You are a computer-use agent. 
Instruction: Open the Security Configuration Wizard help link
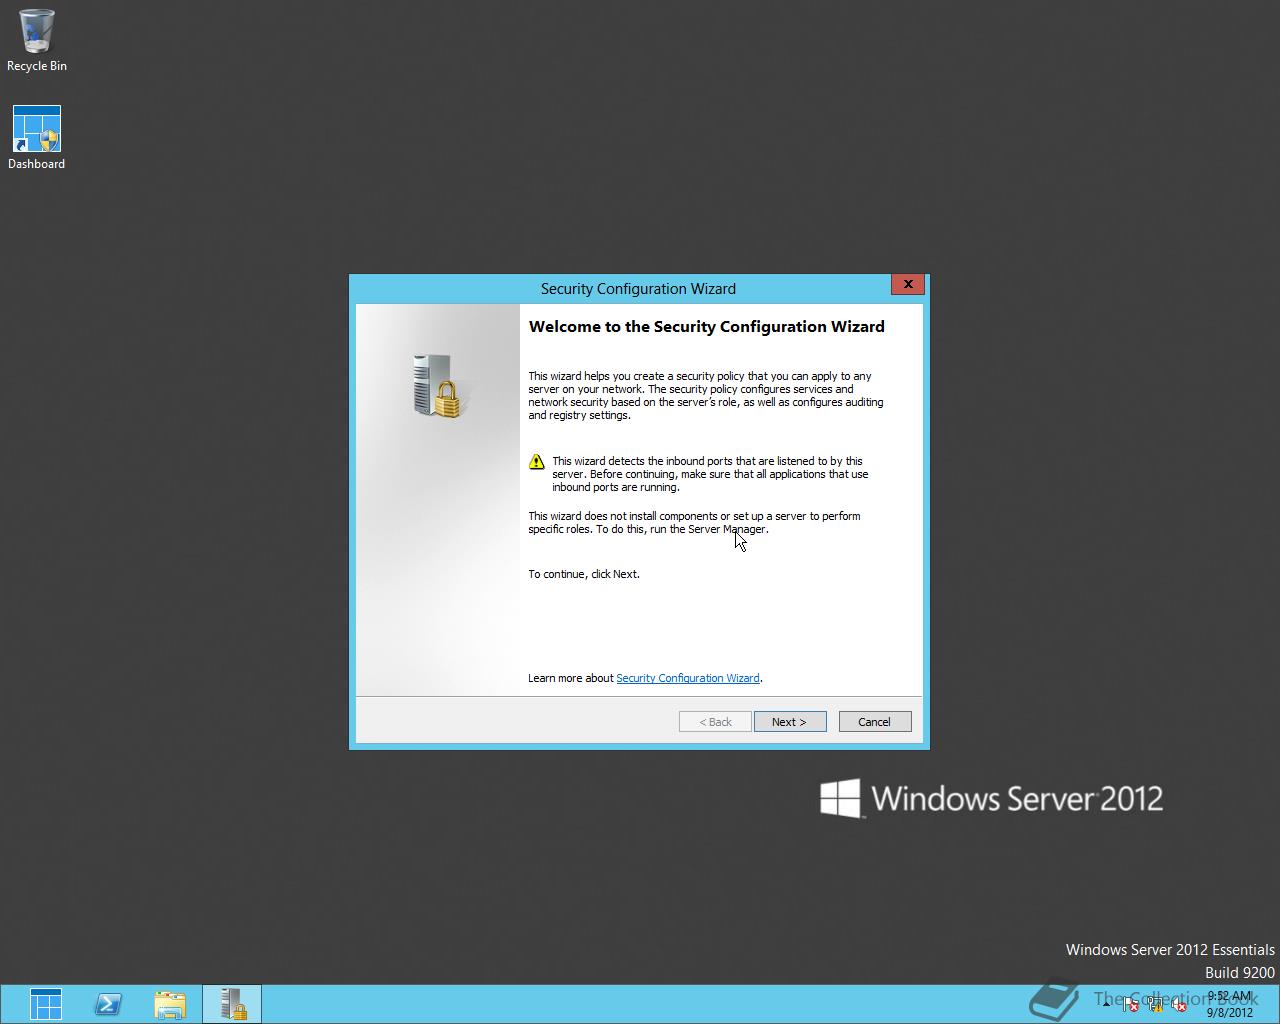point(688,678)
